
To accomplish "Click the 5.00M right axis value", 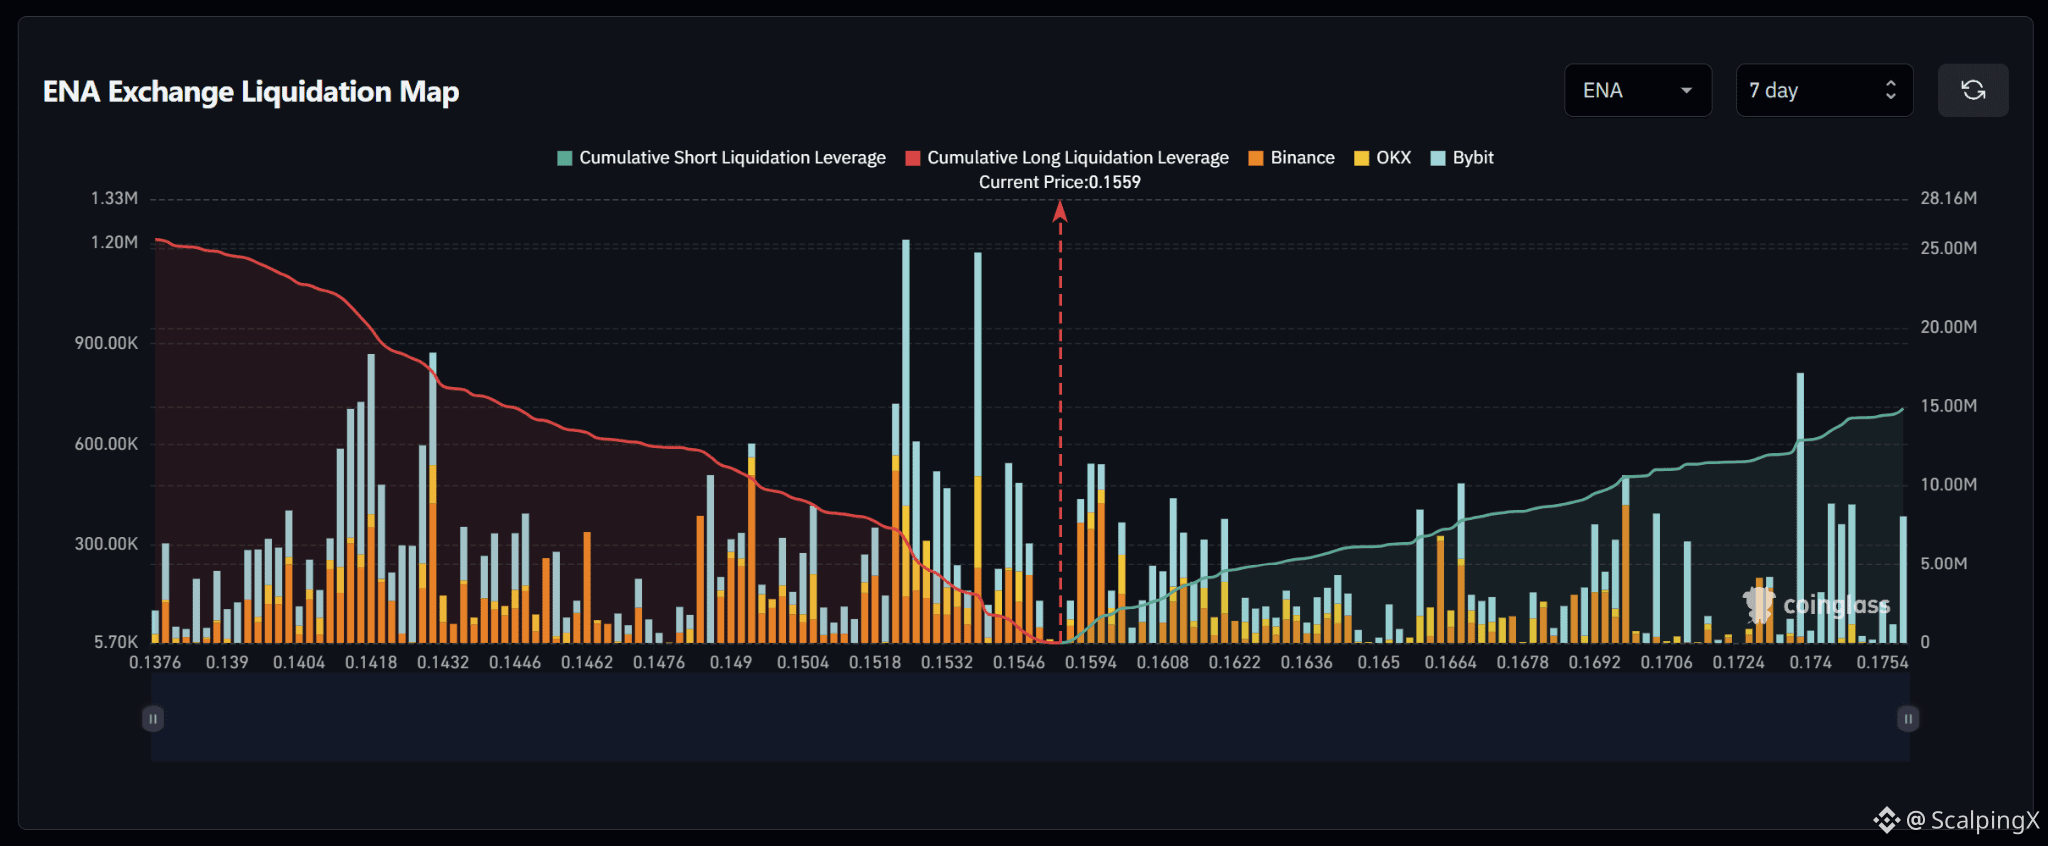I will tap(1944, 564).
